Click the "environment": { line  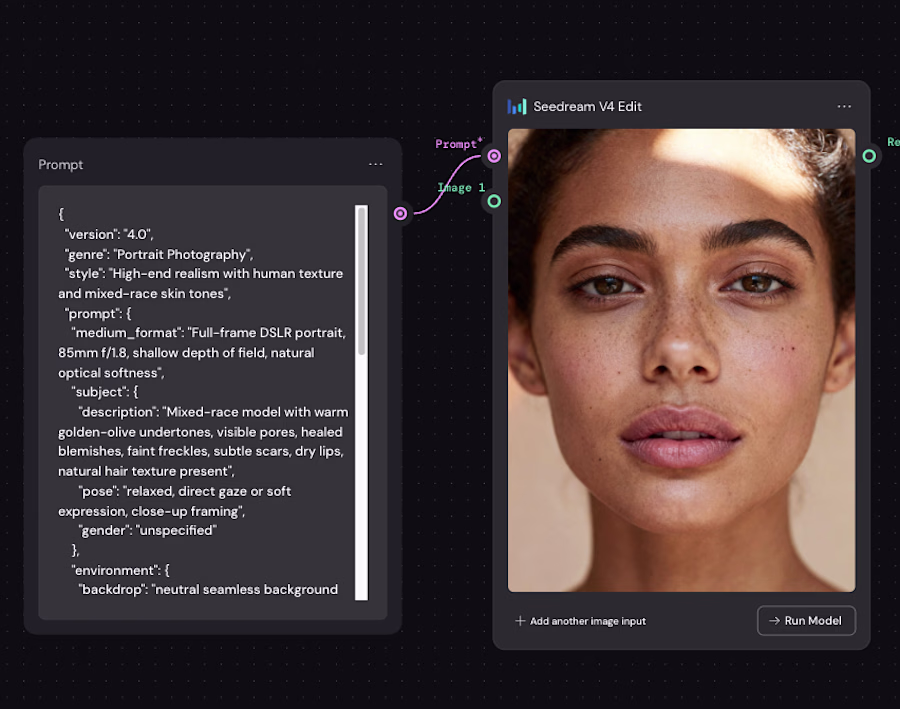[x=121, y=570]
